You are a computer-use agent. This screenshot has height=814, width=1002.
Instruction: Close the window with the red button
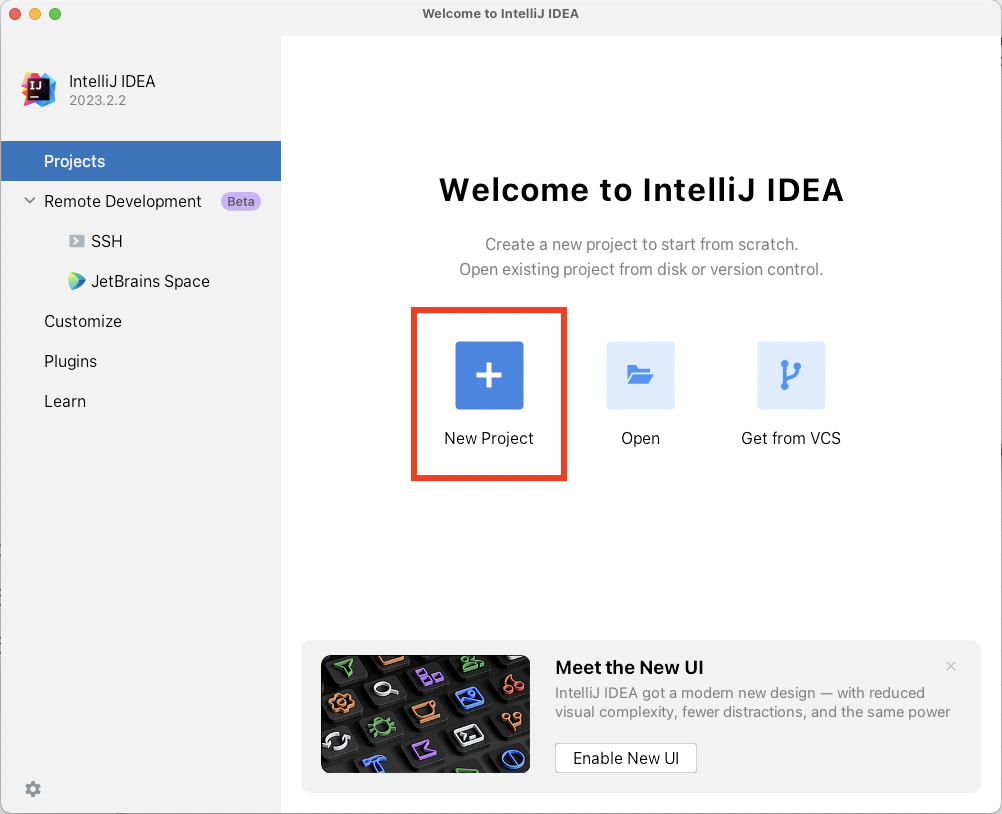pos(15,13)
